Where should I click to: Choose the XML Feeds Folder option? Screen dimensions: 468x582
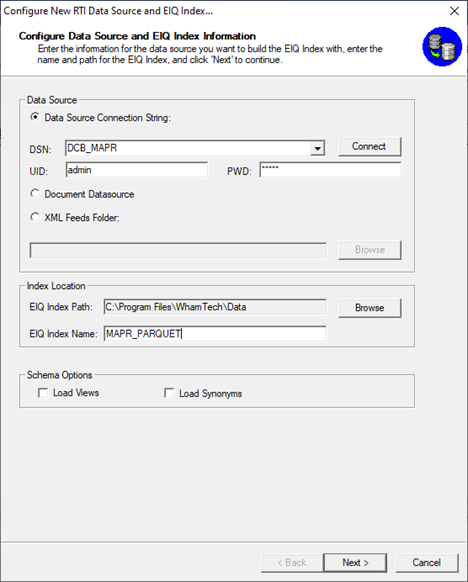click(35, 217)
